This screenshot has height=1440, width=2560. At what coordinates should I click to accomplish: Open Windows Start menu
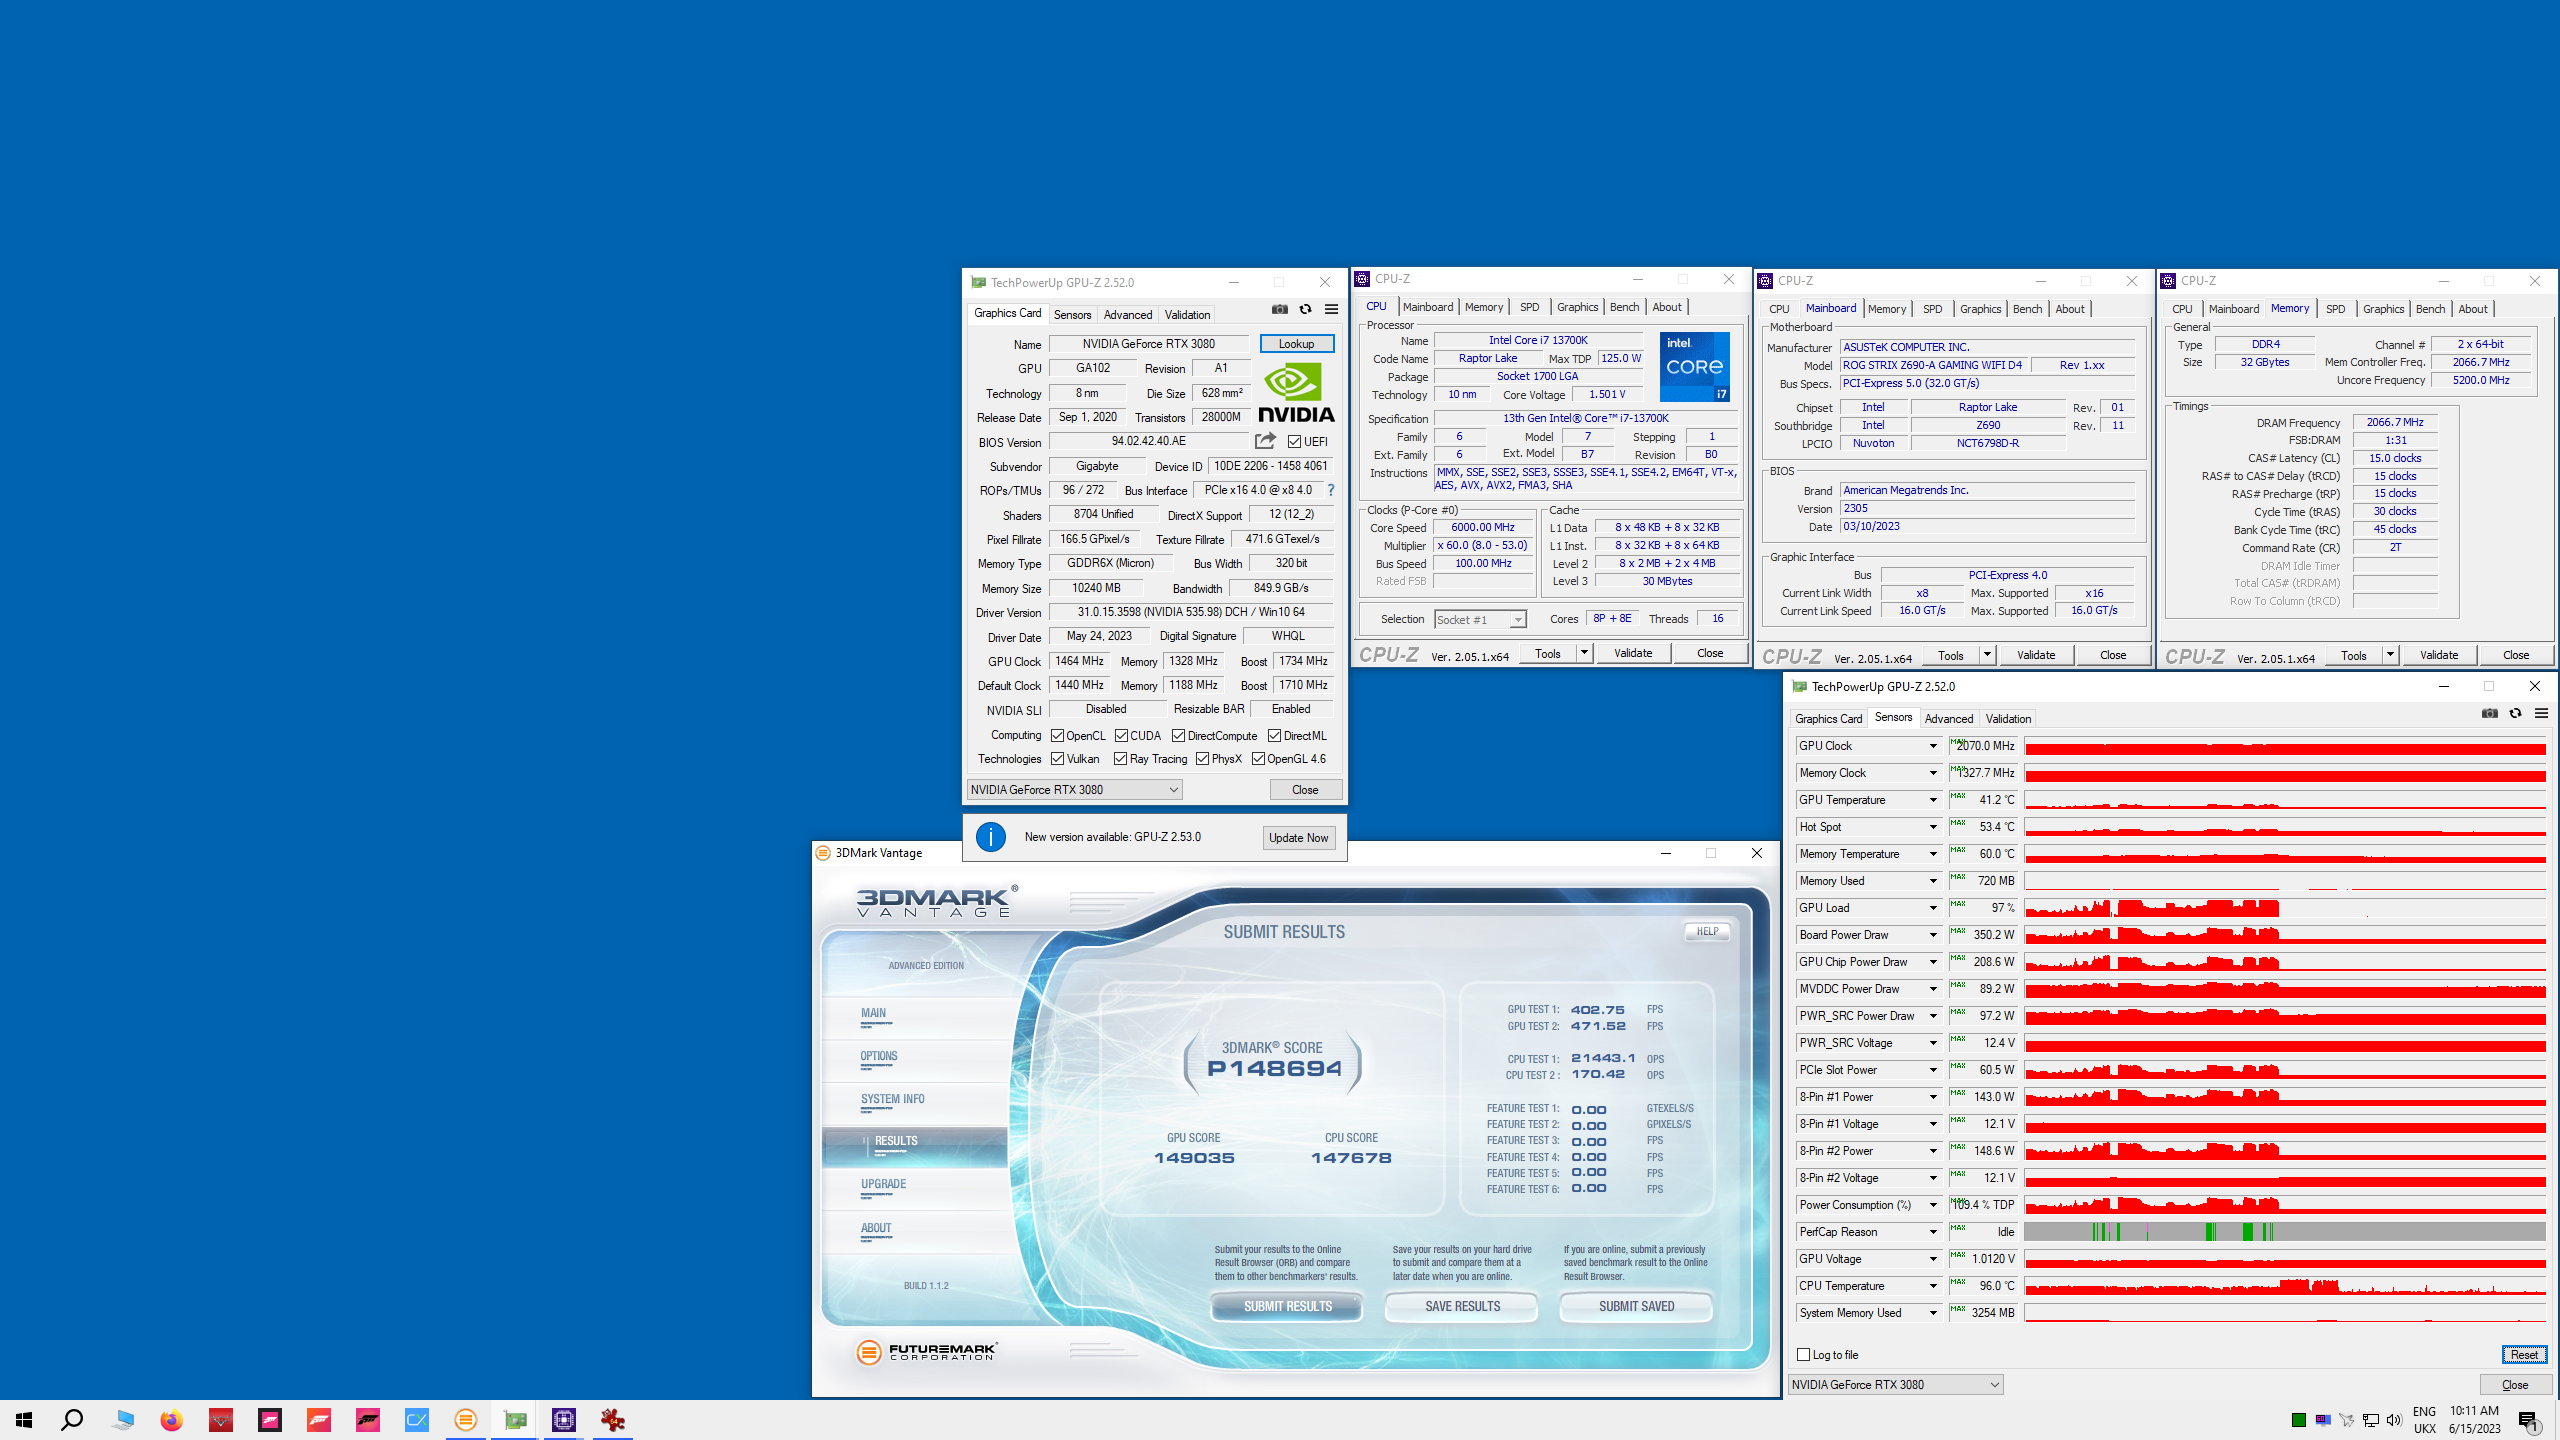coord(24,1420)
